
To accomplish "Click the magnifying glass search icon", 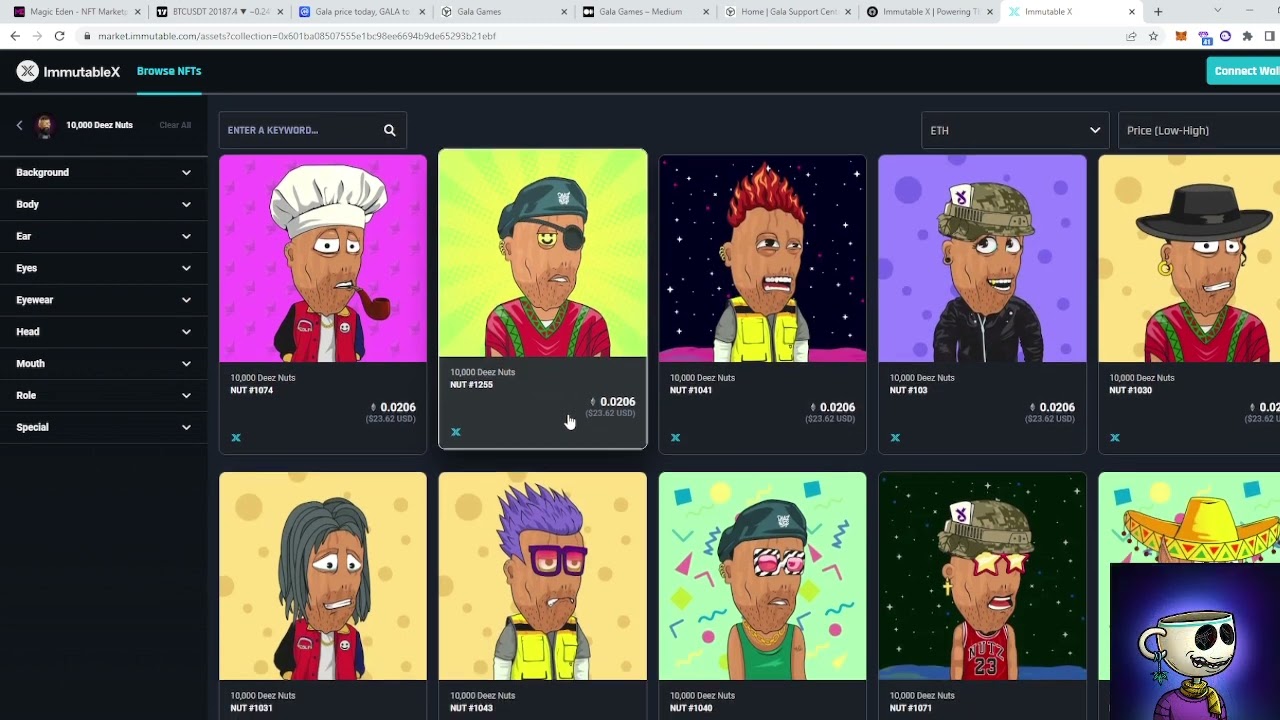I will (390, 130).
